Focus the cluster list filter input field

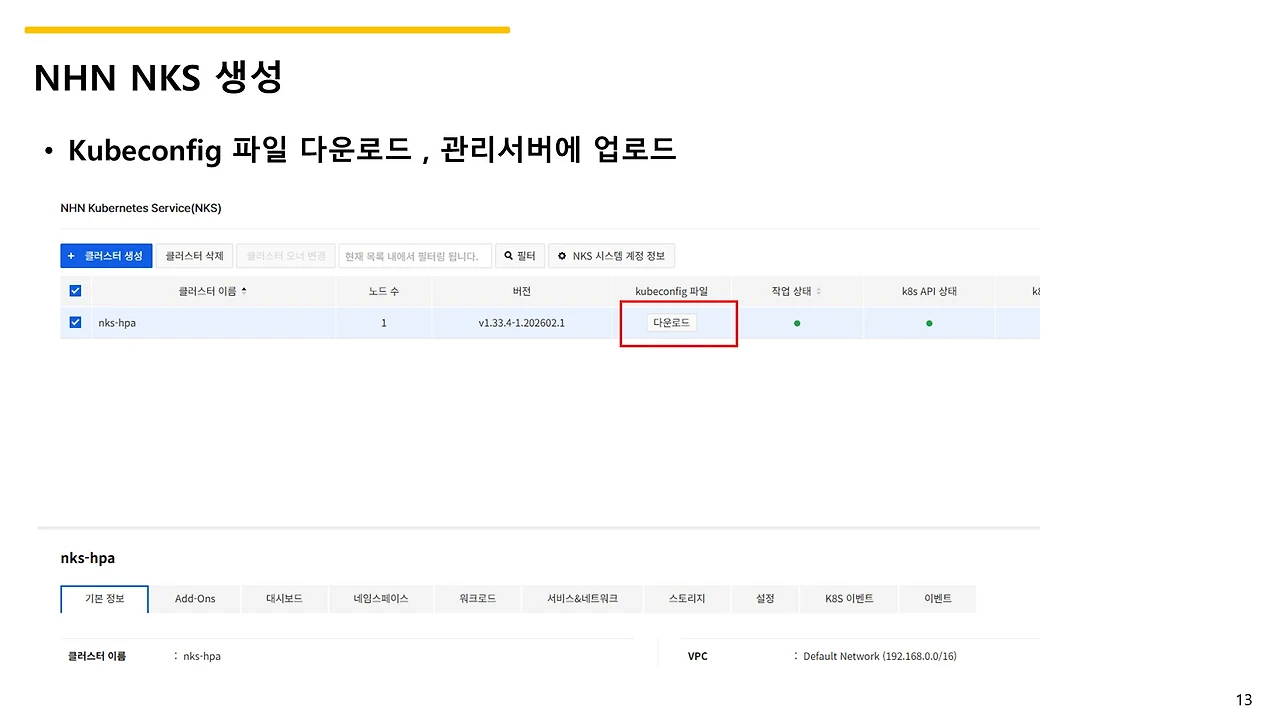(x=415, y=256)
